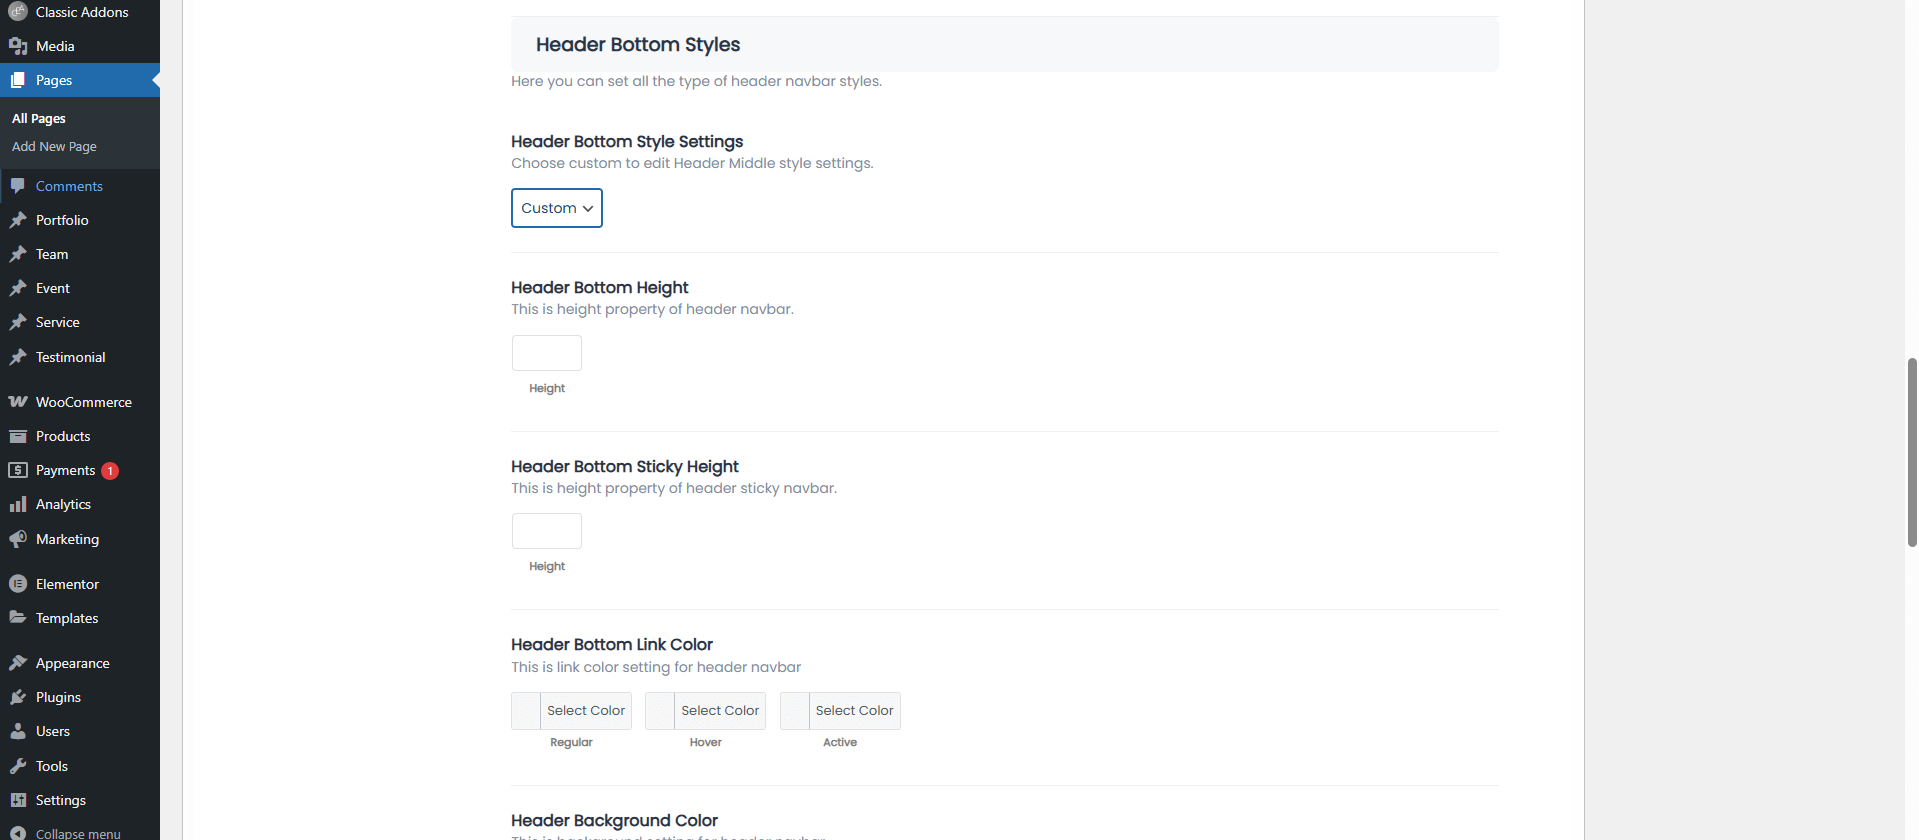Pick the Hover link color swatch

click(660, 711)
